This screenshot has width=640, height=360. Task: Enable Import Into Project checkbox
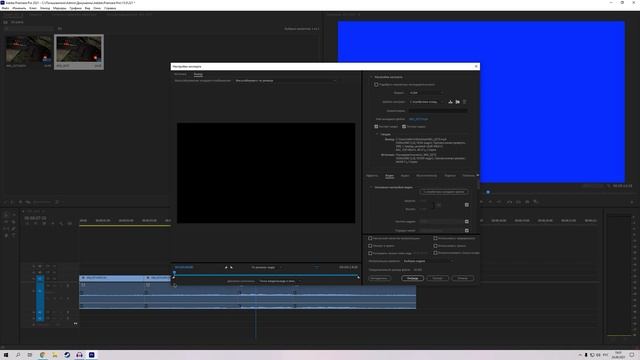point(370,246)
